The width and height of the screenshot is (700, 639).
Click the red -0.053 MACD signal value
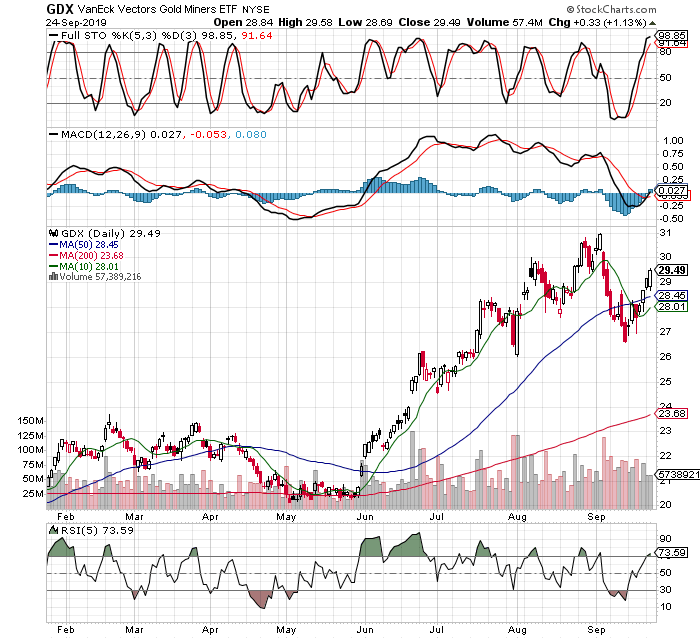point(208,134)
